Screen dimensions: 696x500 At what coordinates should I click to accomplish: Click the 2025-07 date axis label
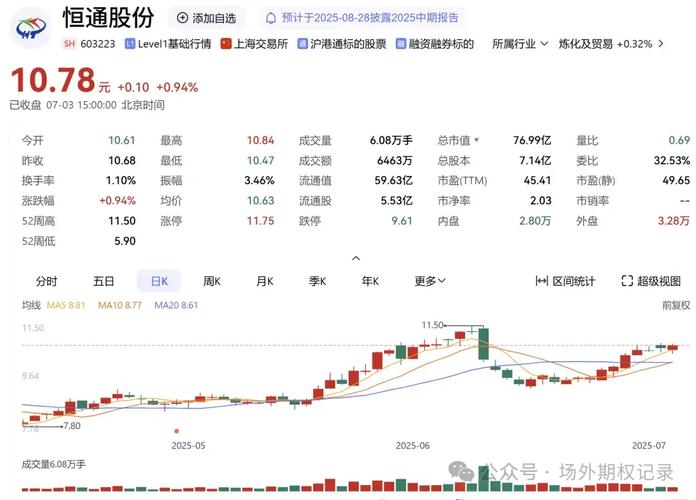click(x=649, y=445)
